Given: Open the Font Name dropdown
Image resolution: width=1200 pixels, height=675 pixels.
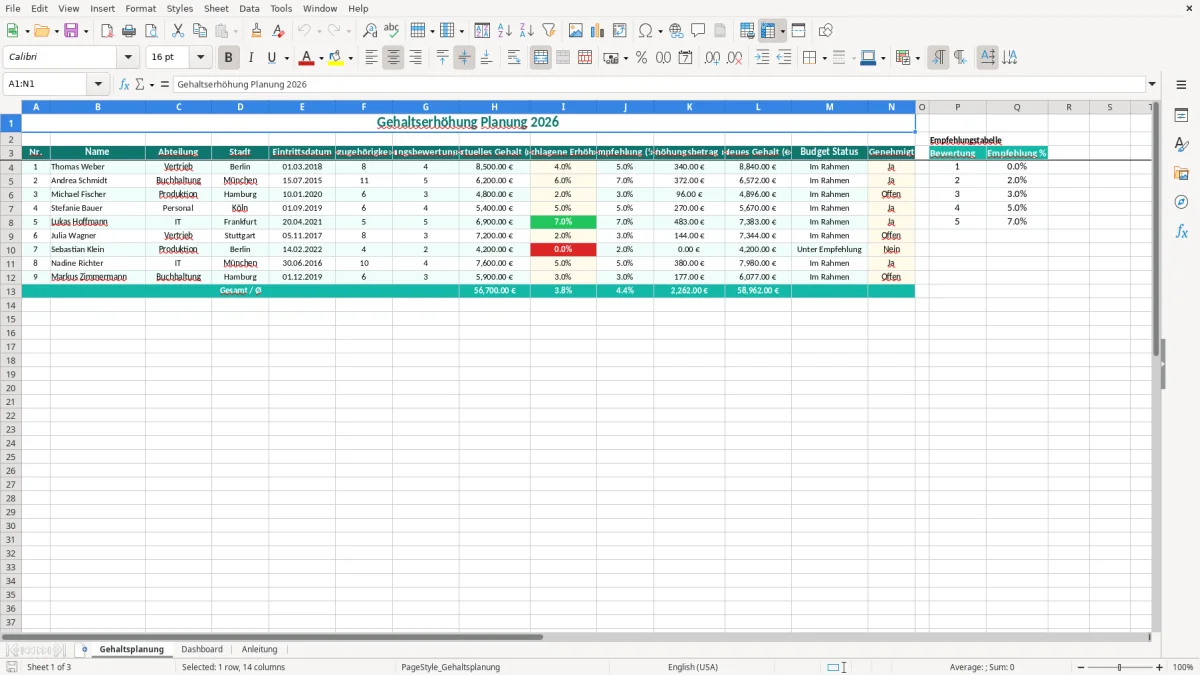Looking at the screenshot, I should coord(128,58).
